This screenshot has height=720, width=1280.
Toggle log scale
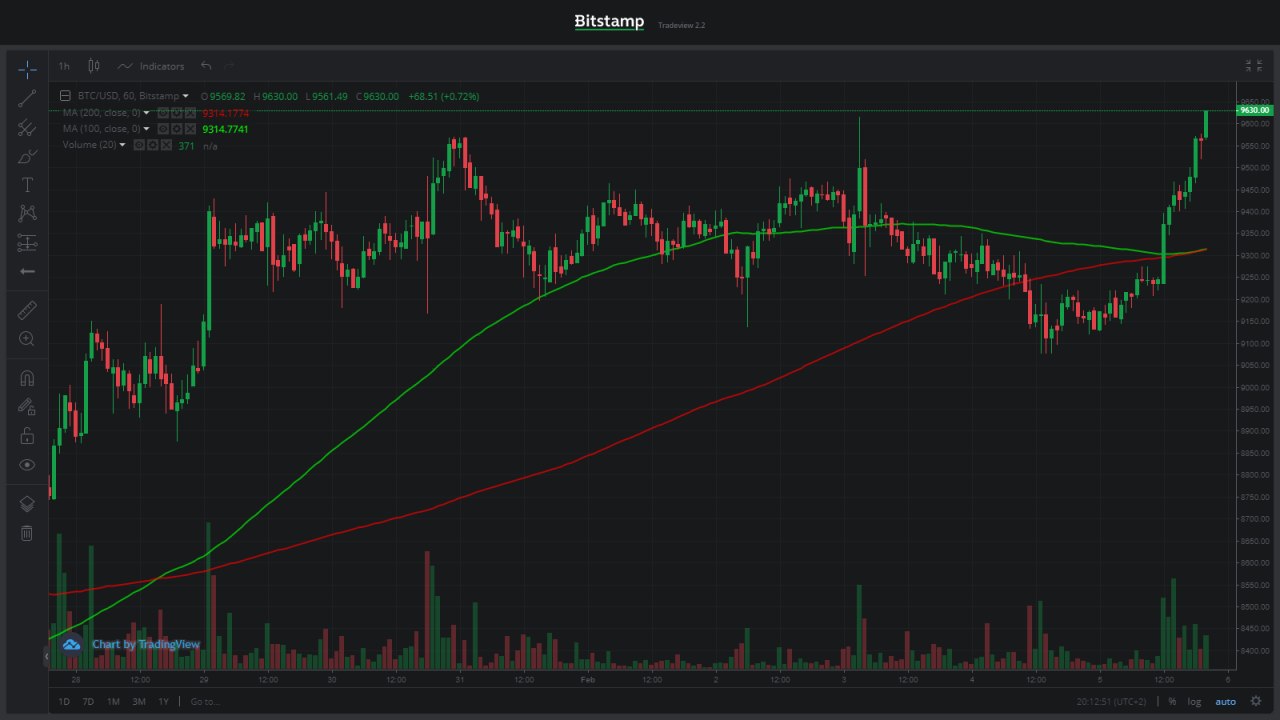click(1194, 701)
